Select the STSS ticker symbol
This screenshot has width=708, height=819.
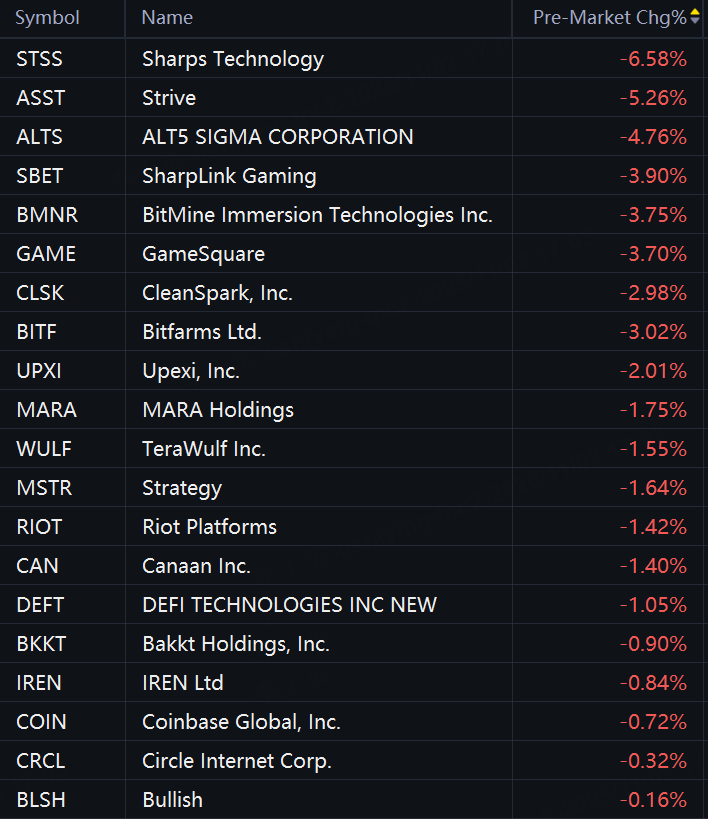pyautogui.click(x=39, y=59)
